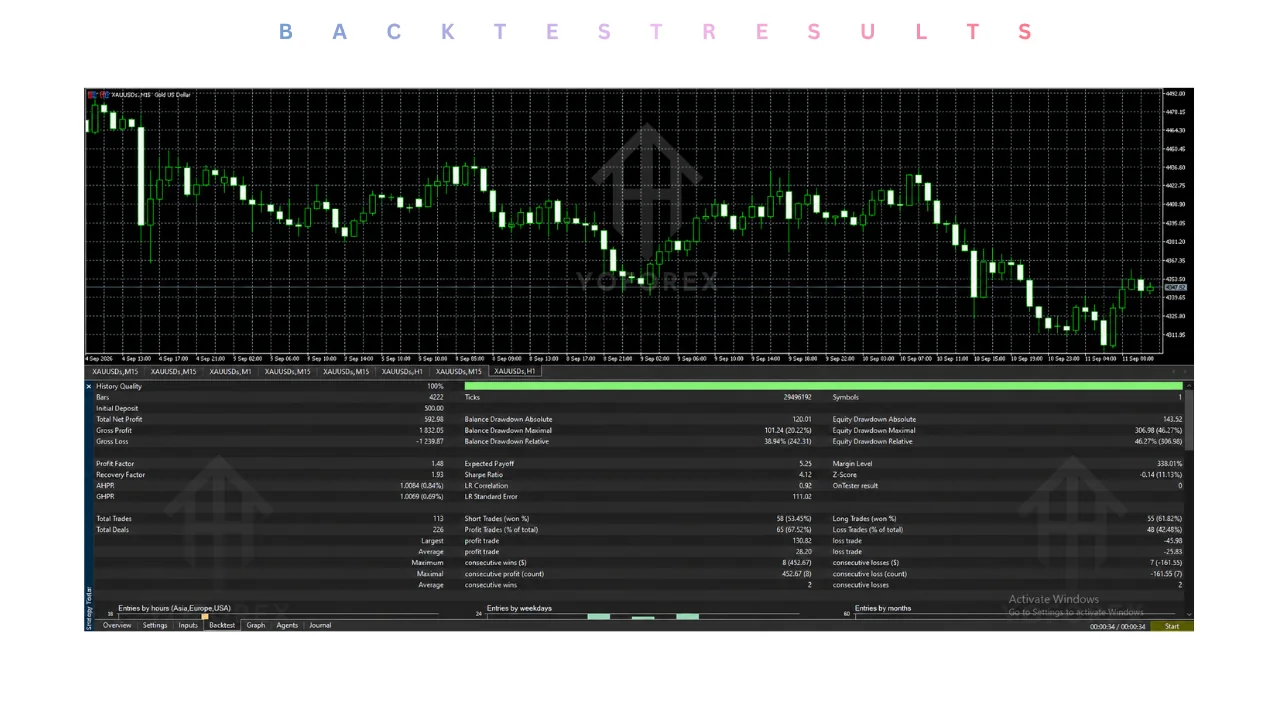
Task: Click the Entries by weekdays chart heading
Action: click(x=519, y=608)
